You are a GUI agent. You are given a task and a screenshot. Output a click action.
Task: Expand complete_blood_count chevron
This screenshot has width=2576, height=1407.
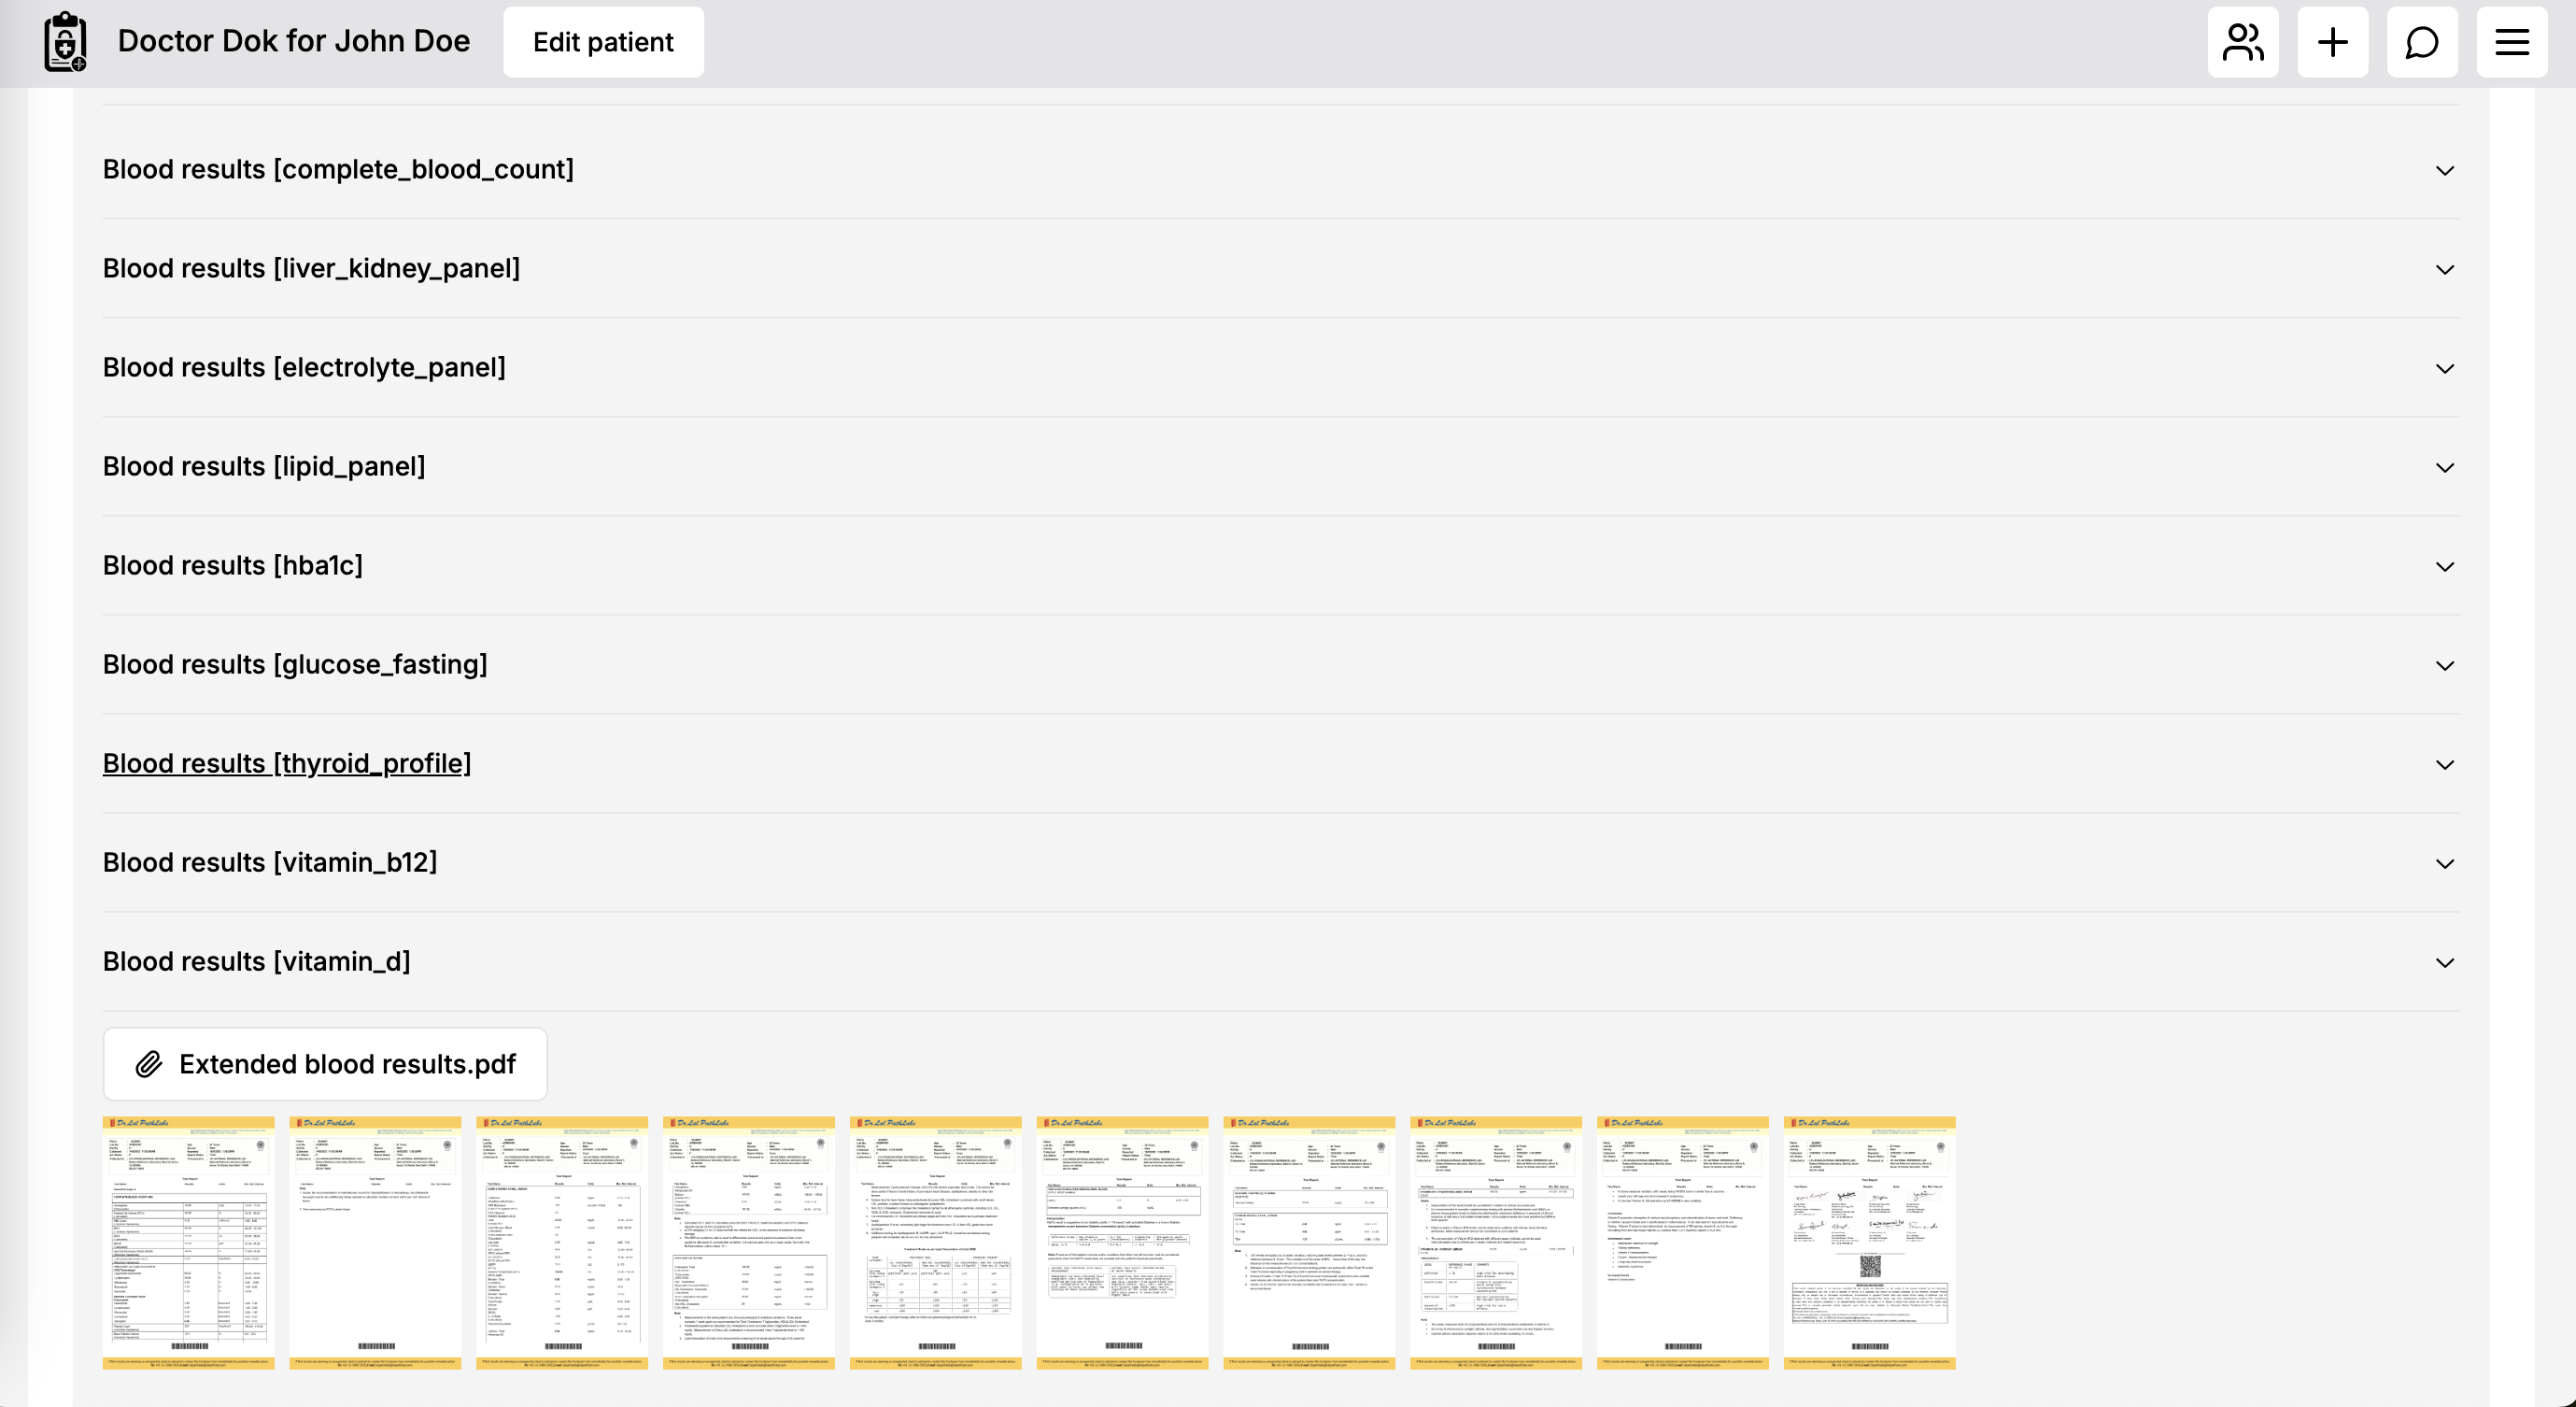click(2444, 170)
